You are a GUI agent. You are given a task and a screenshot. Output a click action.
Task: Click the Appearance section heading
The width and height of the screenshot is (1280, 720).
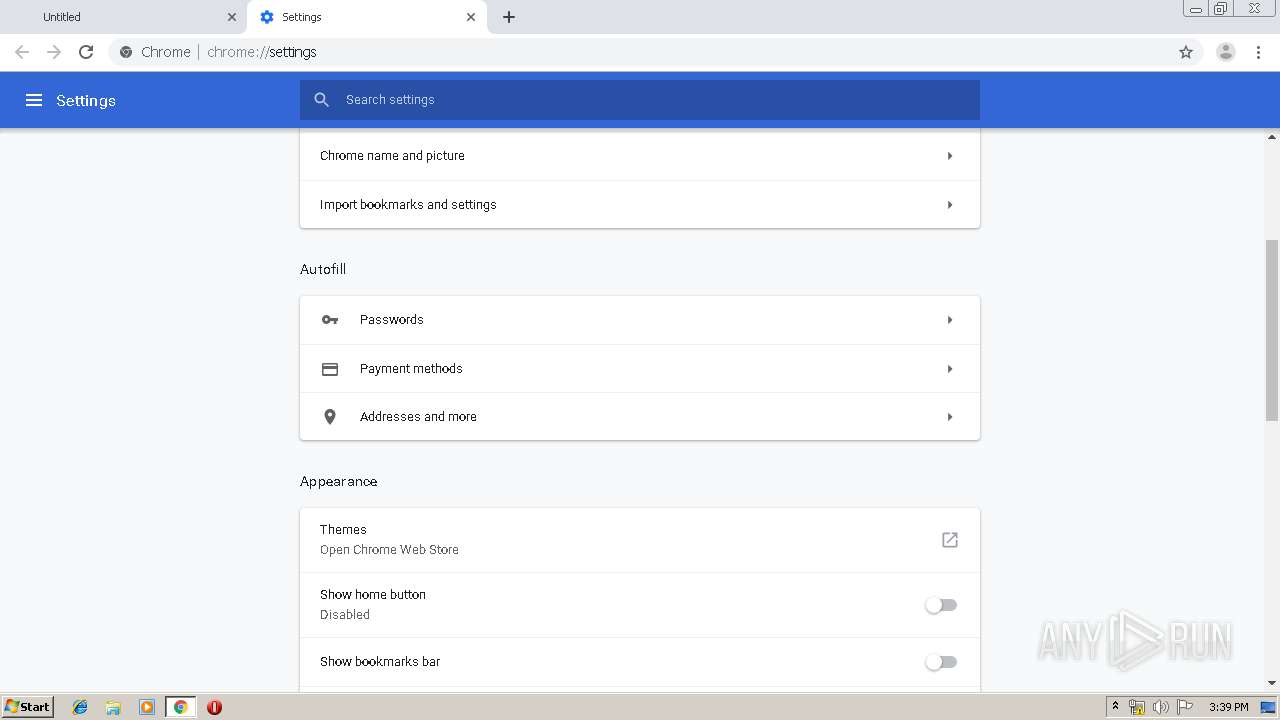click(x=339, y=482)
